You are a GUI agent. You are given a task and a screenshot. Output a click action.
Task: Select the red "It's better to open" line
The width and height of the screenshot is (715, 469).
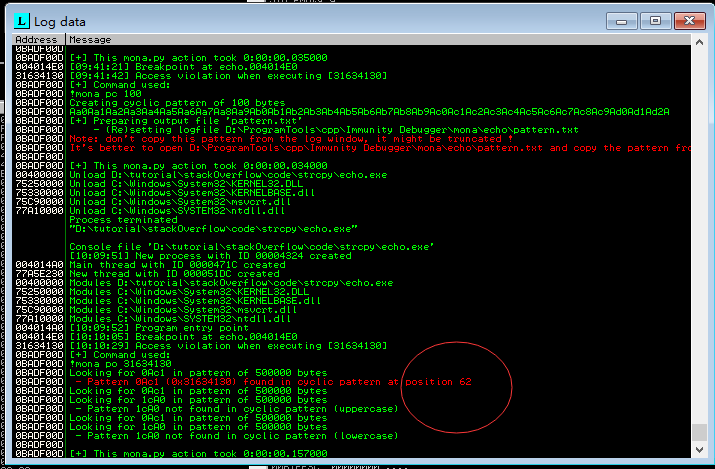380,148
